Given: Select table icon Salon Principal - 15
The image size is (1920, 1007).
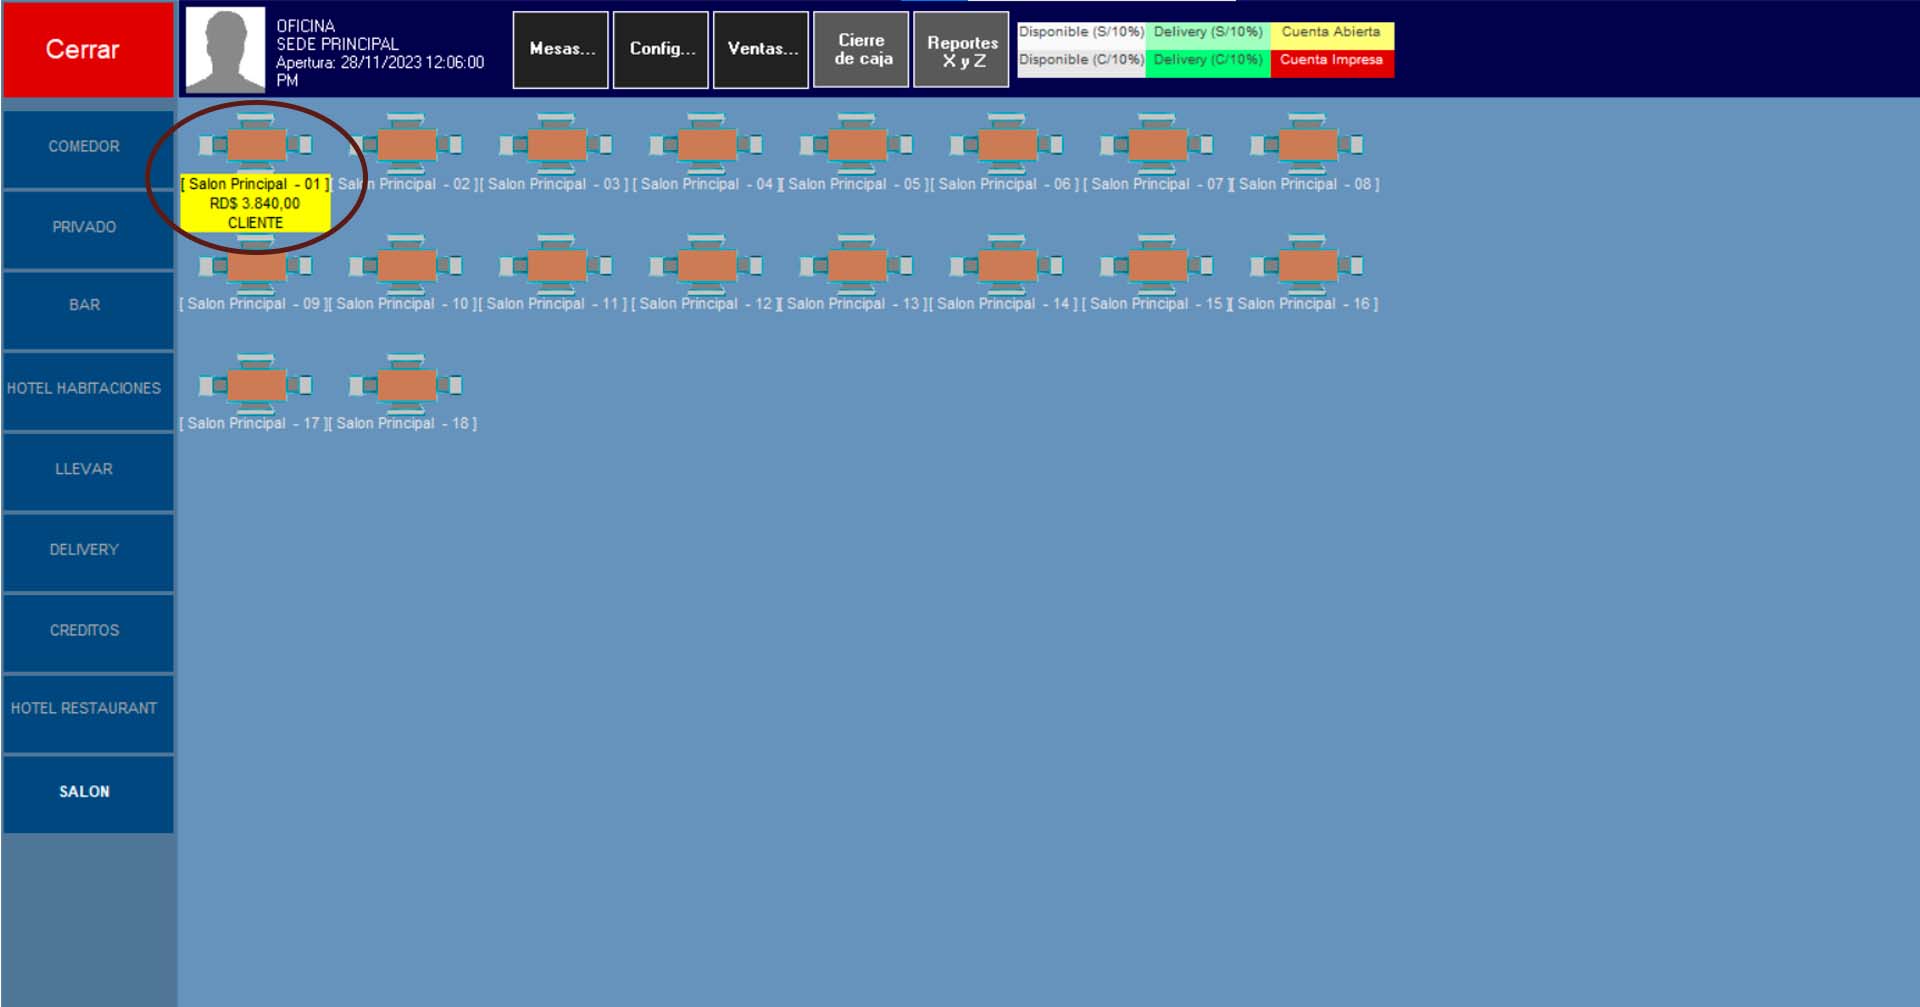Looking at the screenshot, I should click(1156, 265).
